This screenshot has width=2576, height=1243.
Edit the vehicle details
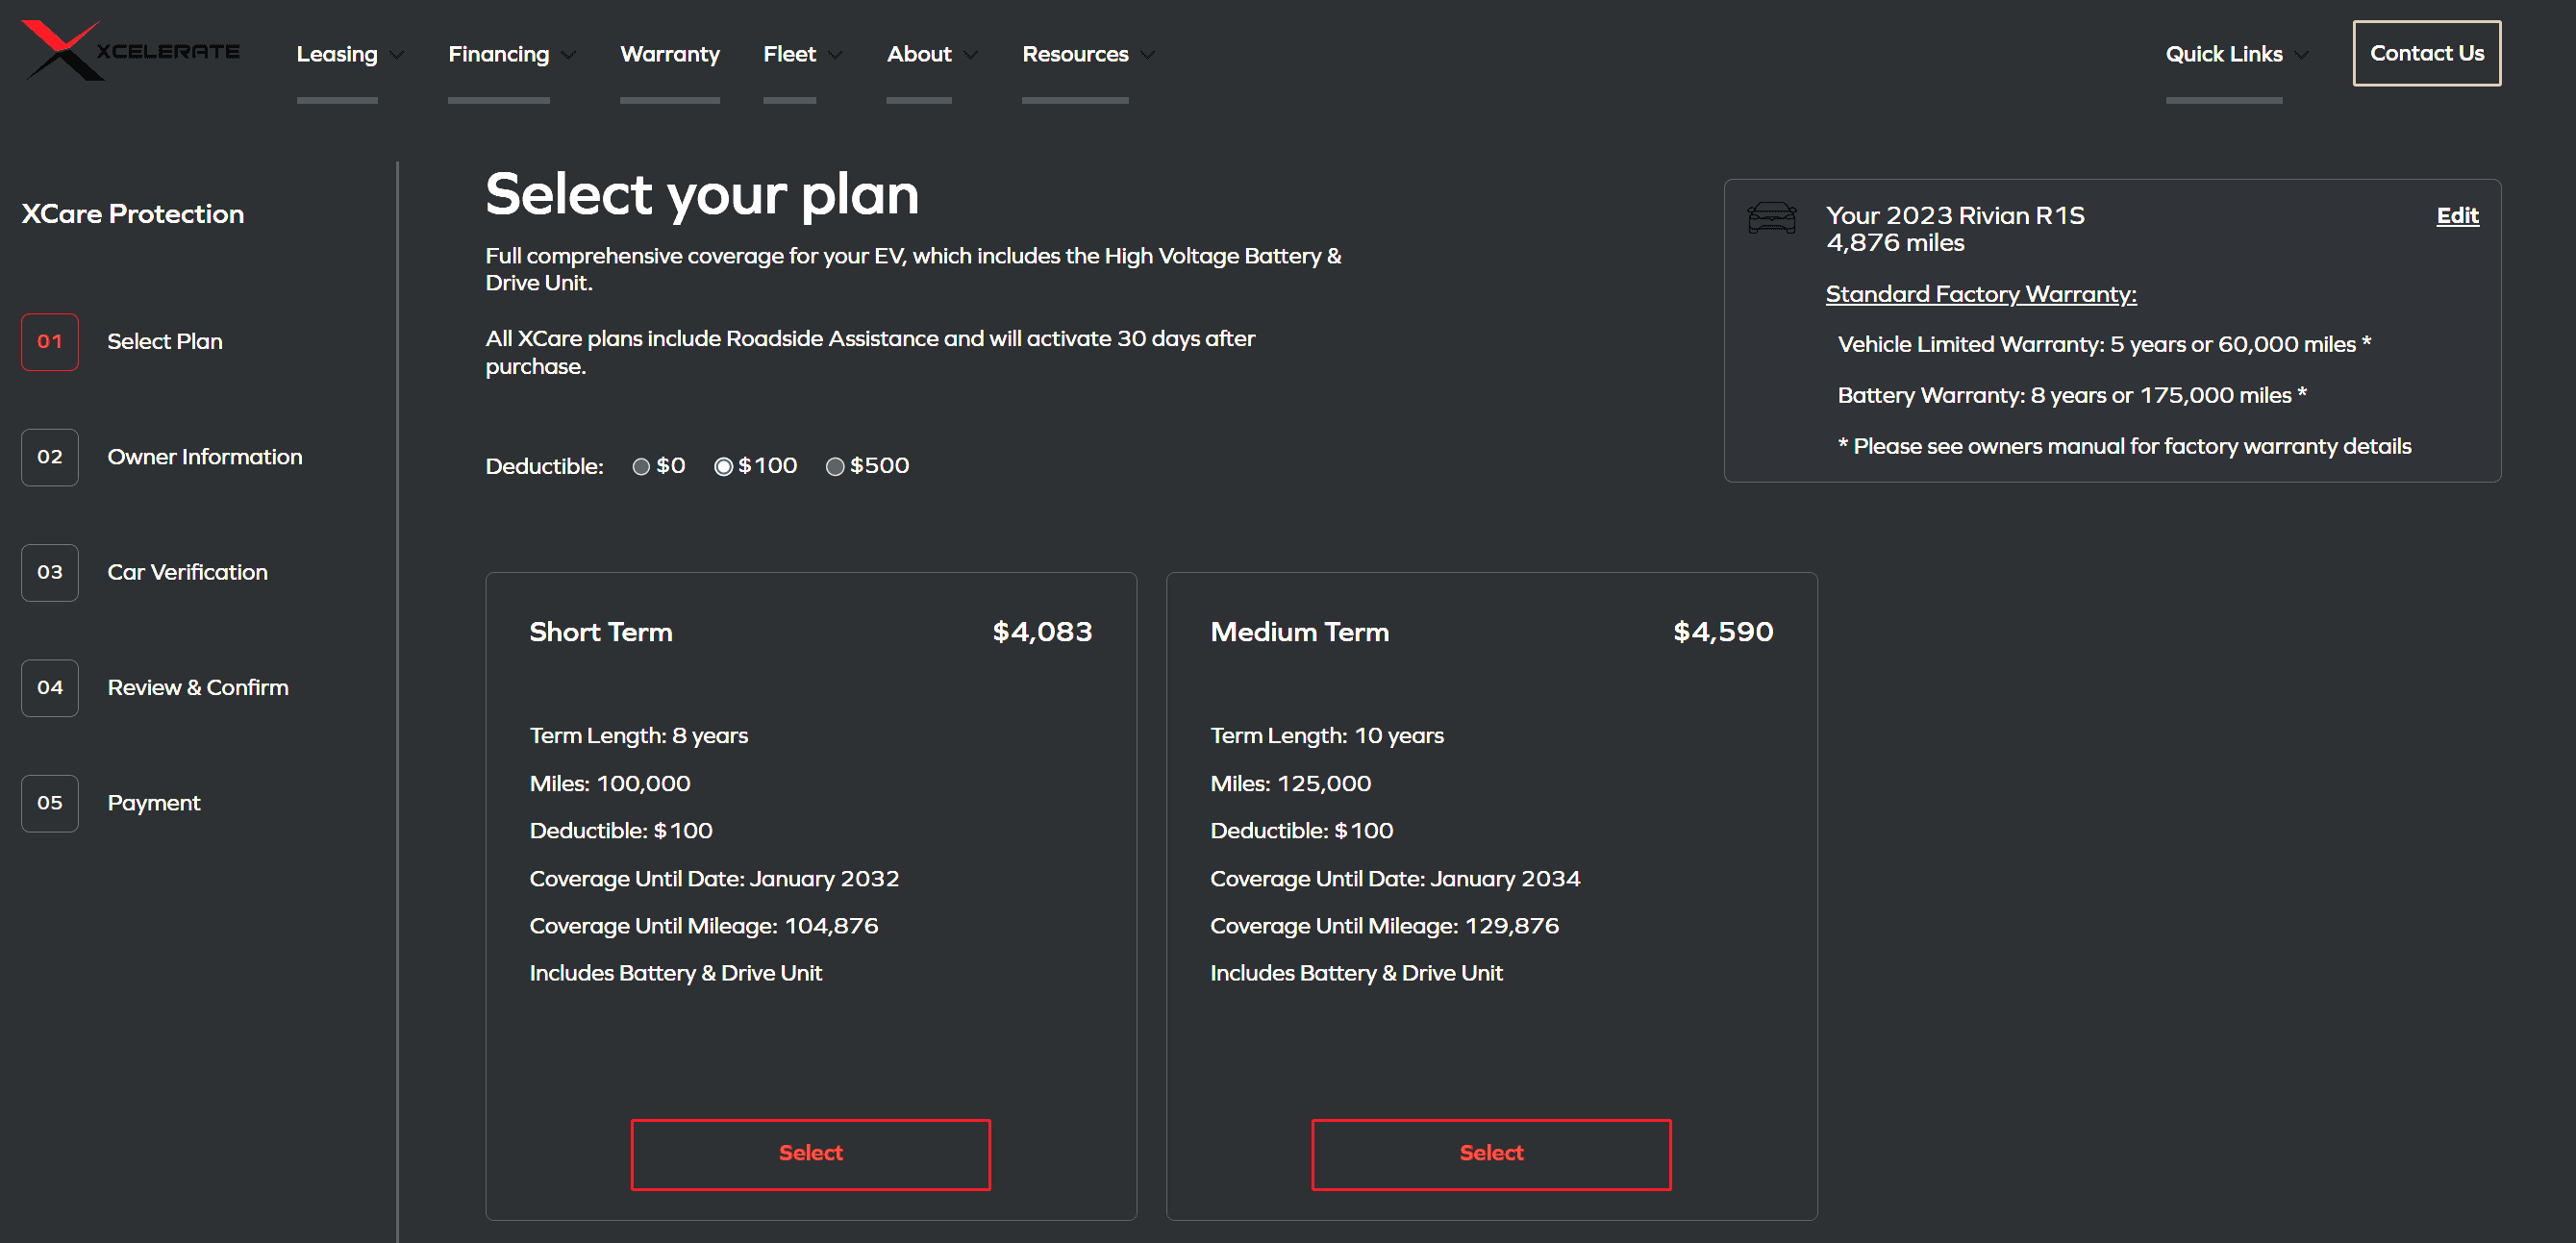pos(2457,215)
